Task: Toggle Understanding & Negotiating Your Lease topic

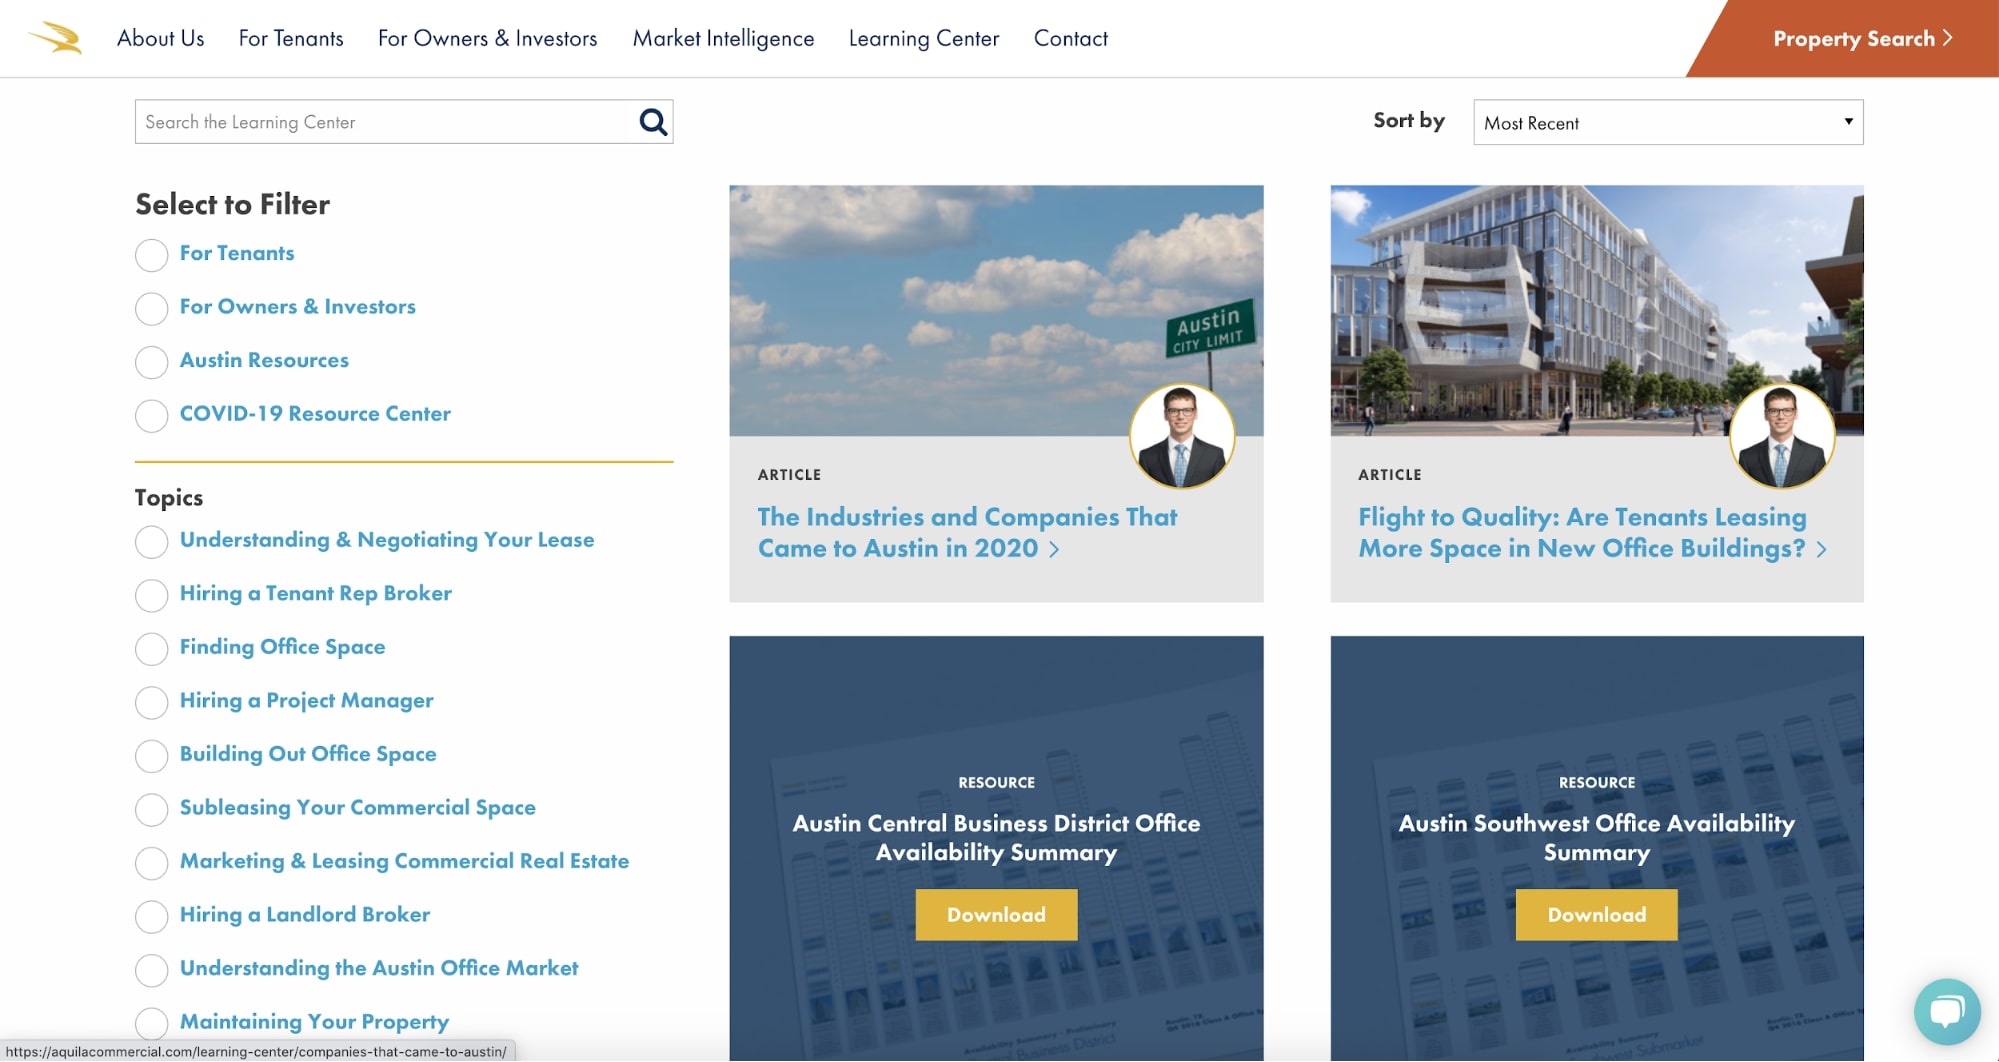Action: tap(151, 542)
